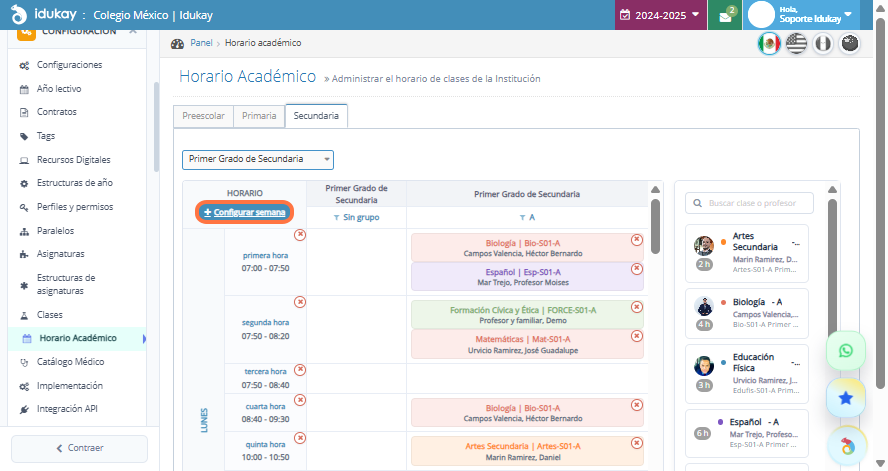Click the group A filter header
The height and width of the screenshot is (471, 888).
pyautogui.click(x=527, y=217)
